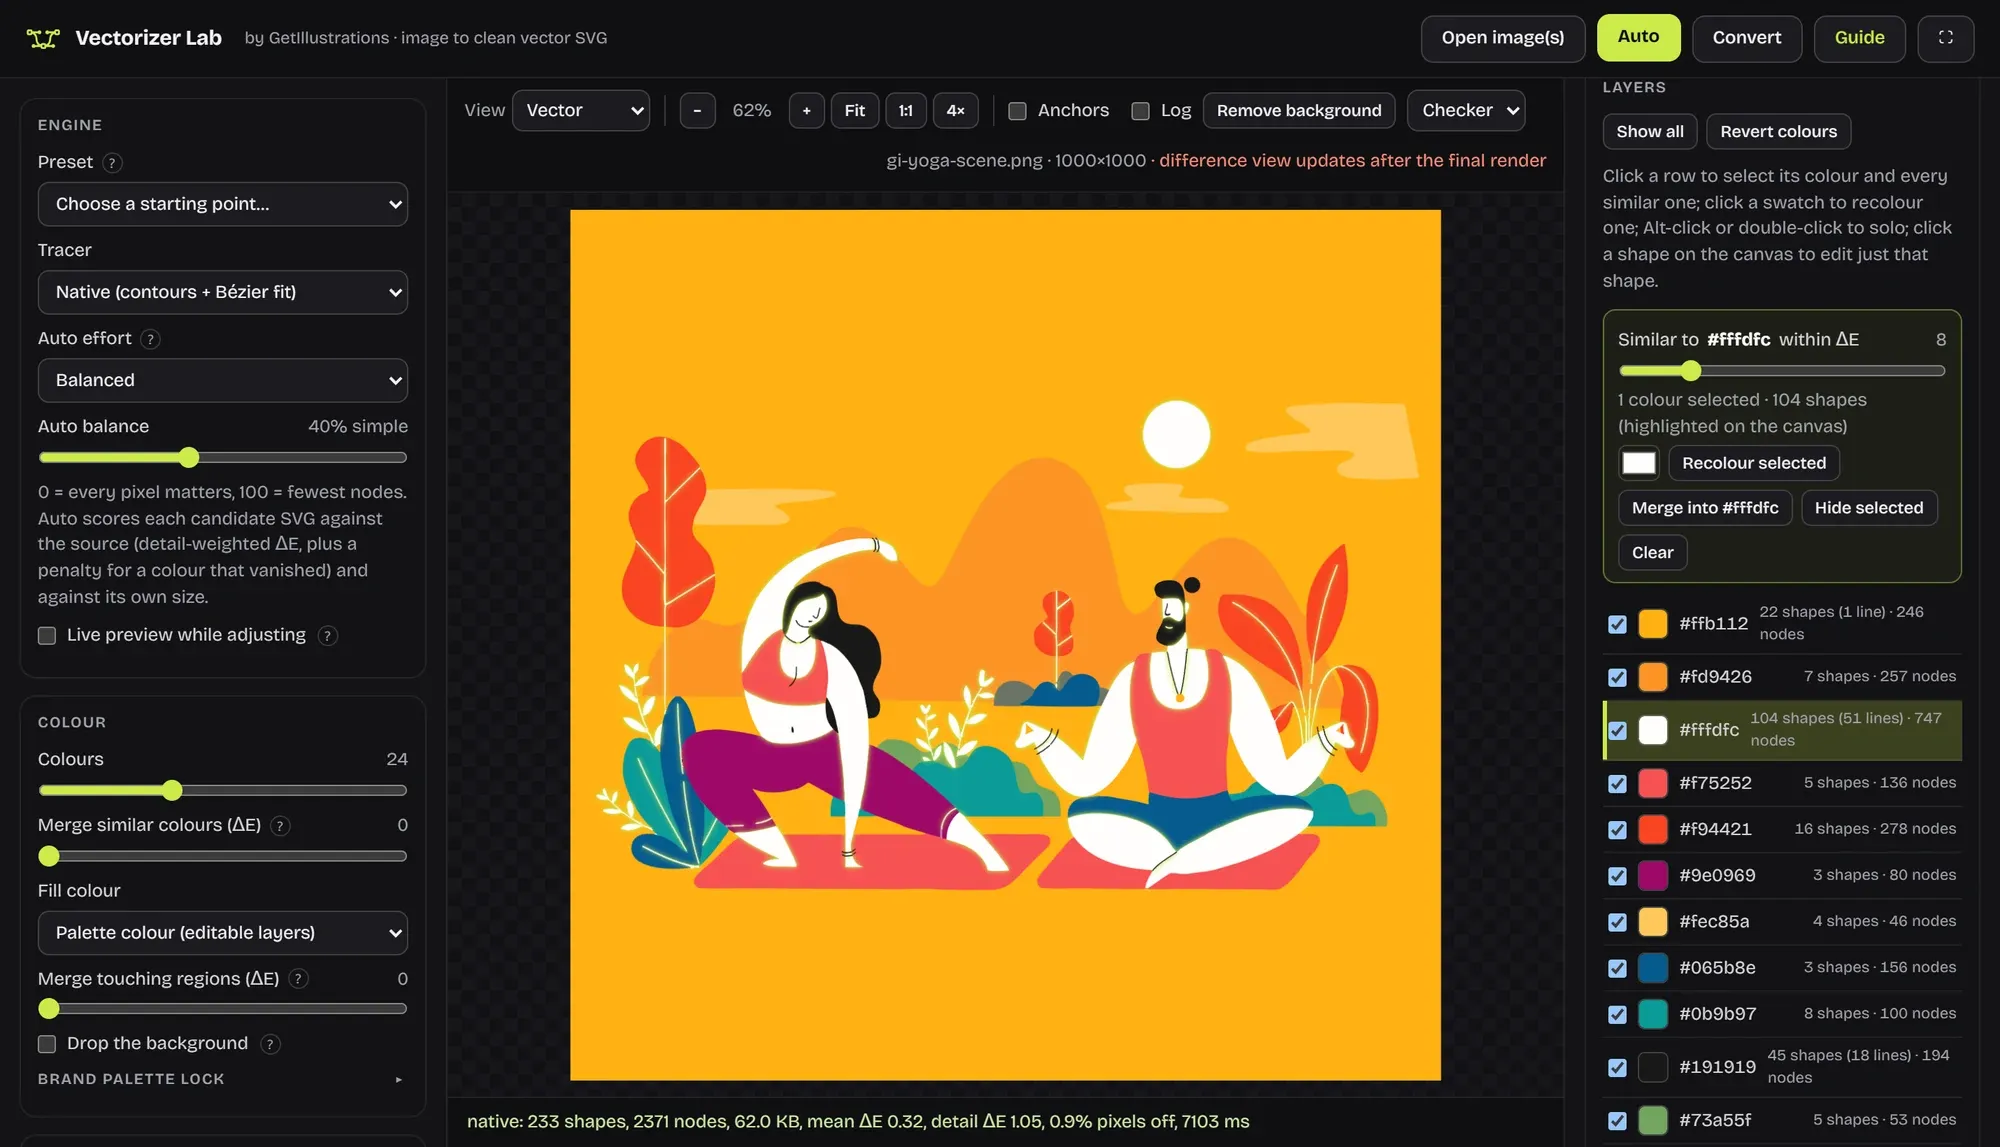Toggle the #065b8e layer checkbox

click(x=1617, y=968)
